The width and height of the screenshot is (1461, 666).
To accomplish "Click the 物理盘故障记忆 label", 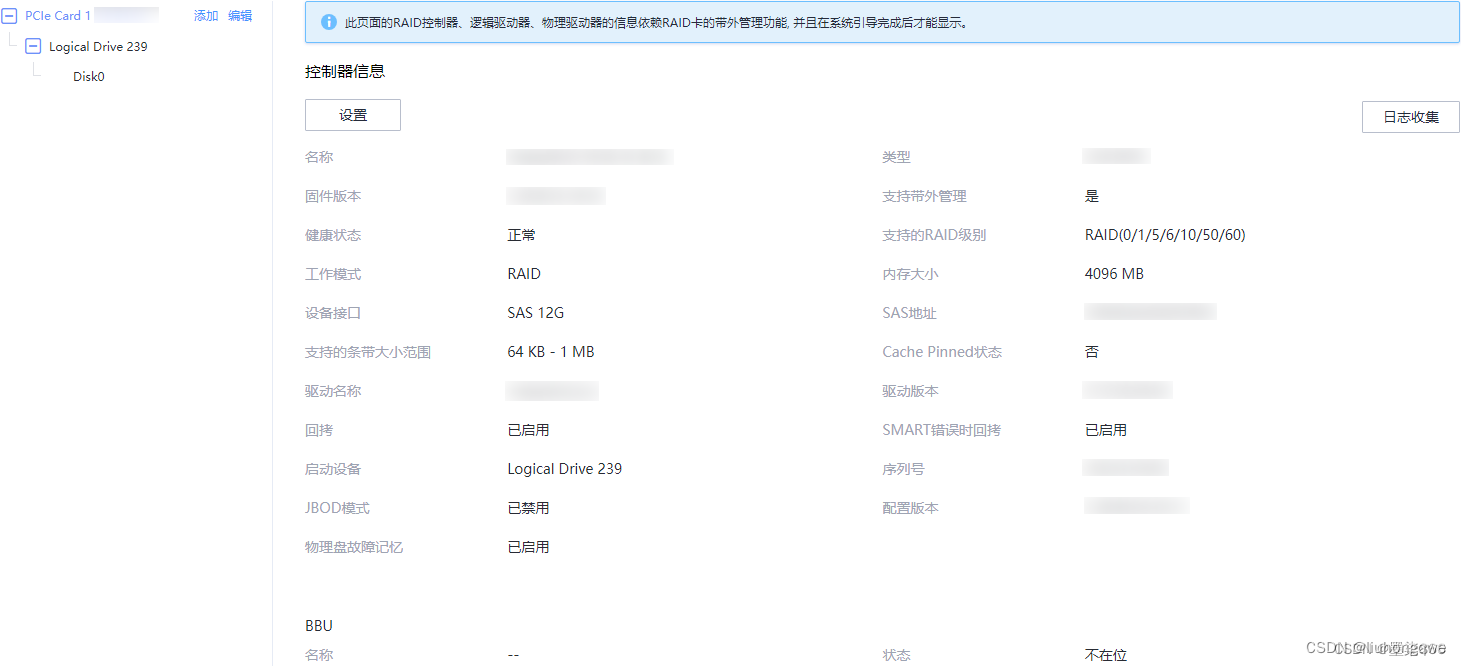I will (354, 547).
